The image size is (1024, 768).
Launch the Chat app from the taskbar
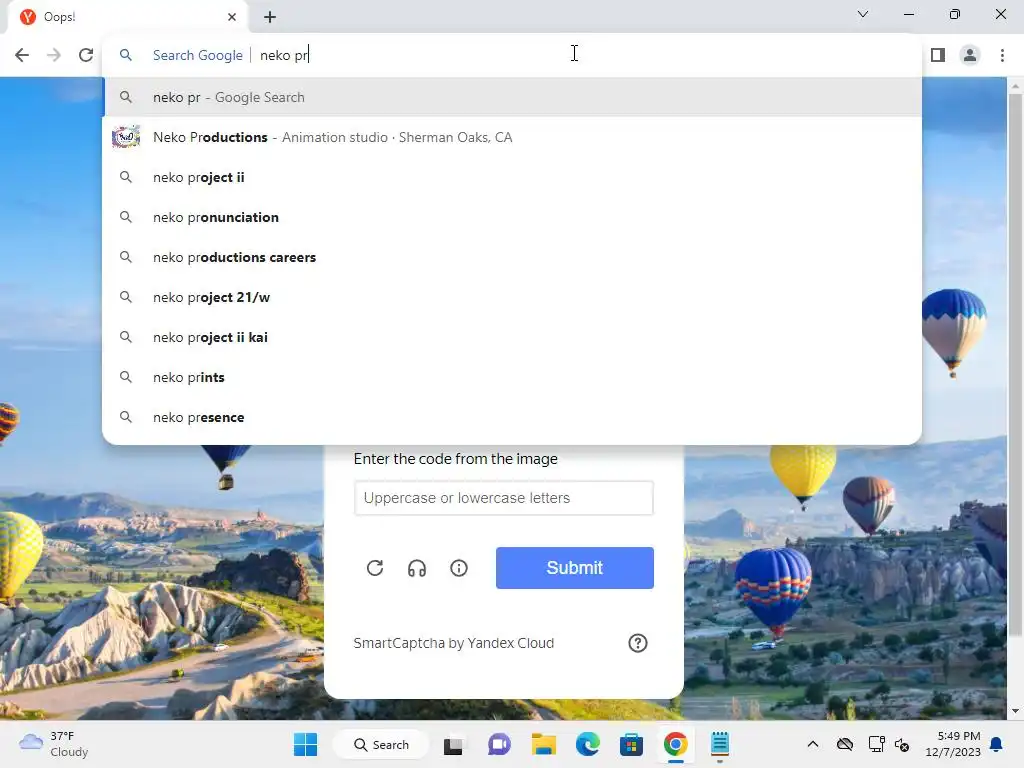(499, 744)
